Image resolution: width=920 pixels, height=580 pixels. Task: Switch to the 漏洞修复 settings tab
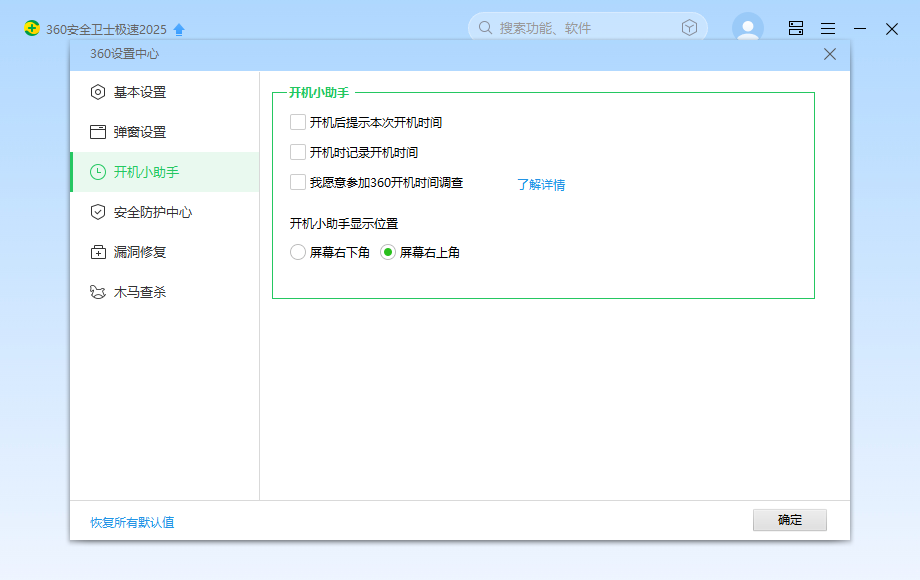tap(139, 252)
